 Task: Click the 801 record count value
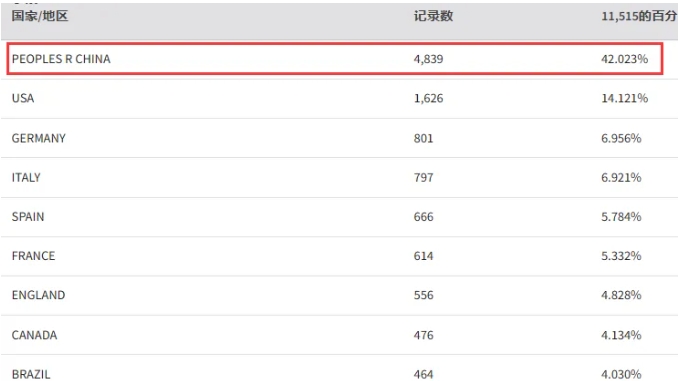click(x=424, y=138)
